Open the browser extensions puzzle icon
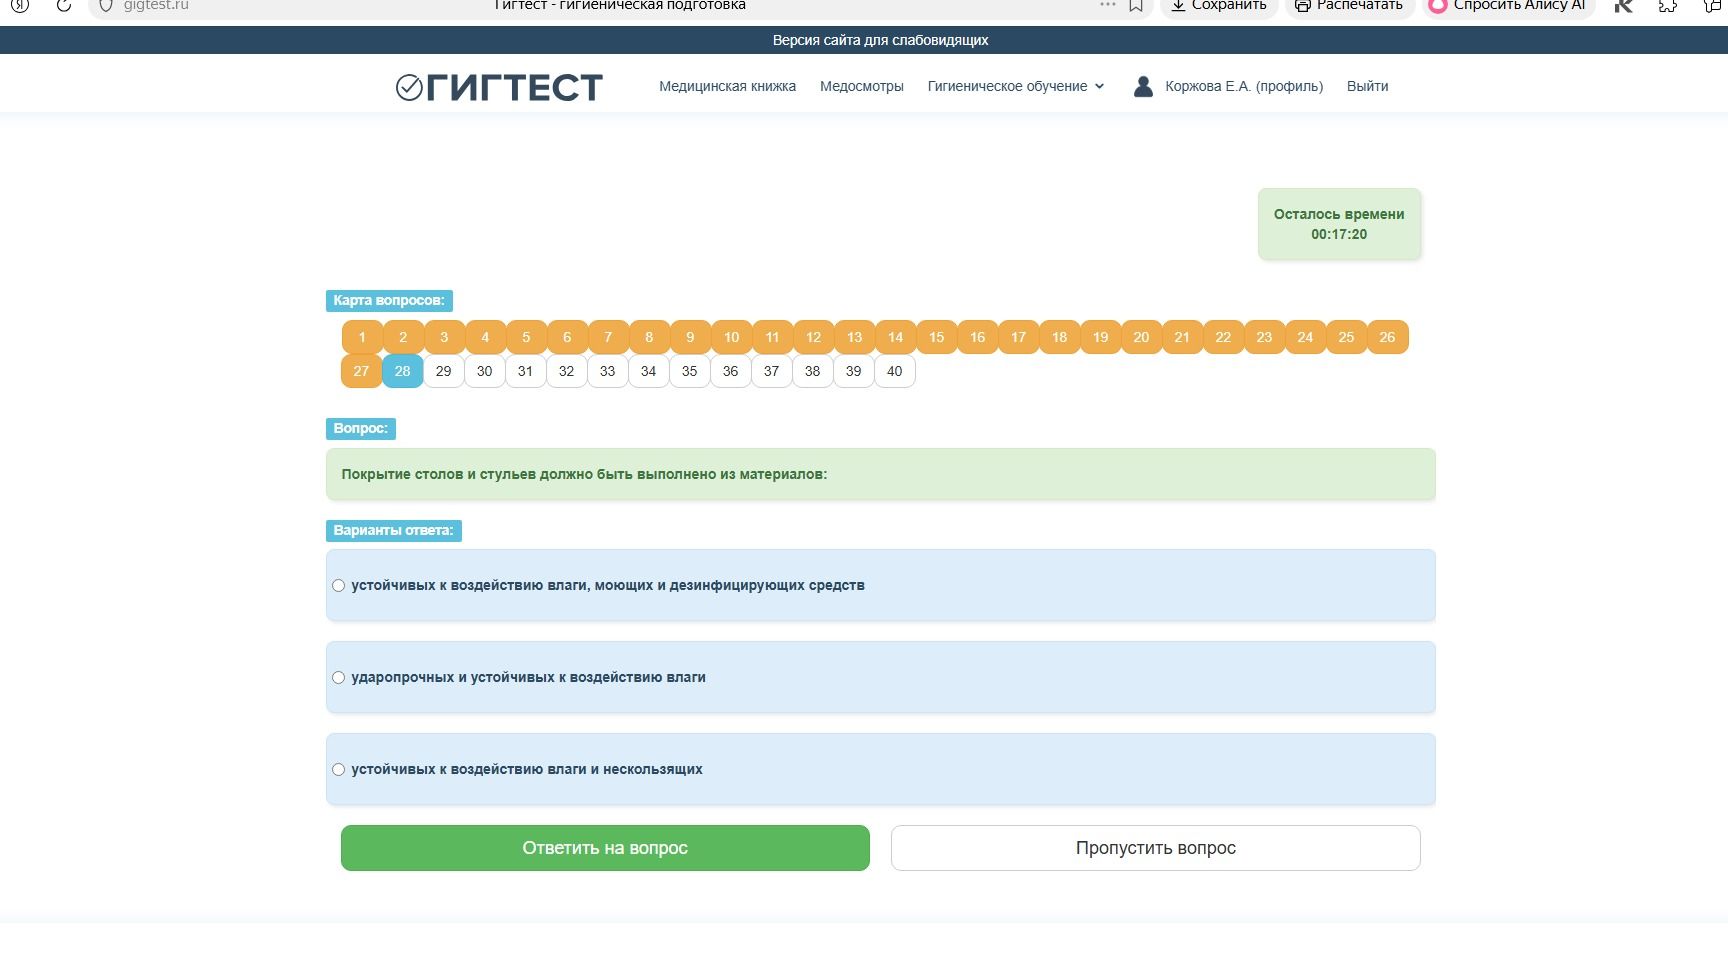Image resolution: width=1728 pixels, height=972 pixels. pos(1667,5)
